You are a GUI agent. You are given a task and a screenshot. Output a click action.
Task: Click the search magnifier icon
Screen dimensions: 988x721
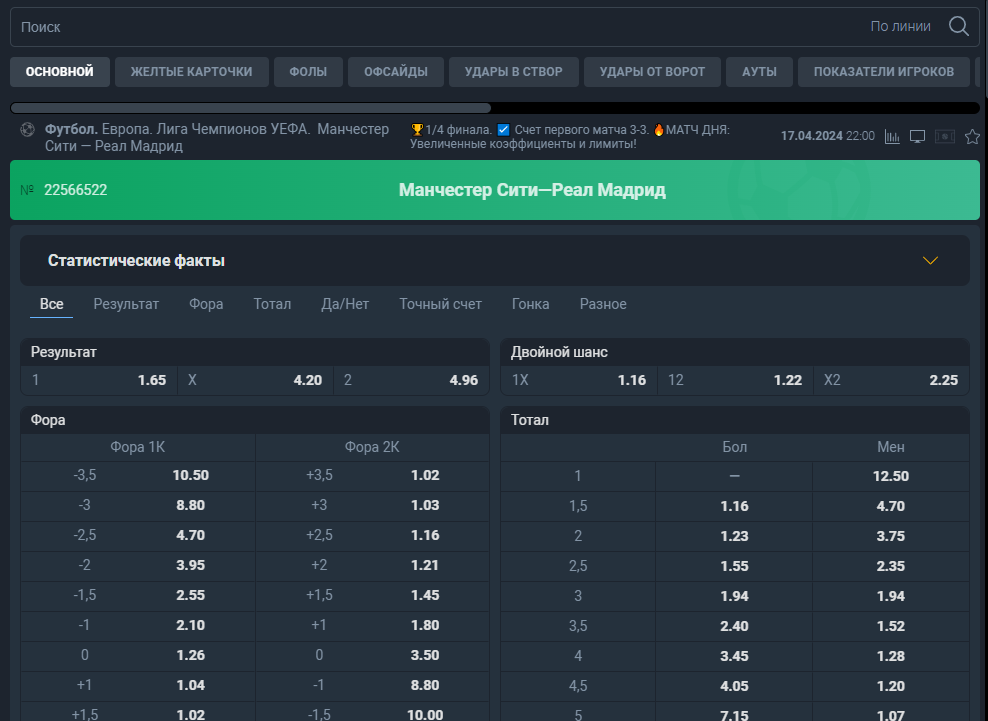tap(958, 26)
